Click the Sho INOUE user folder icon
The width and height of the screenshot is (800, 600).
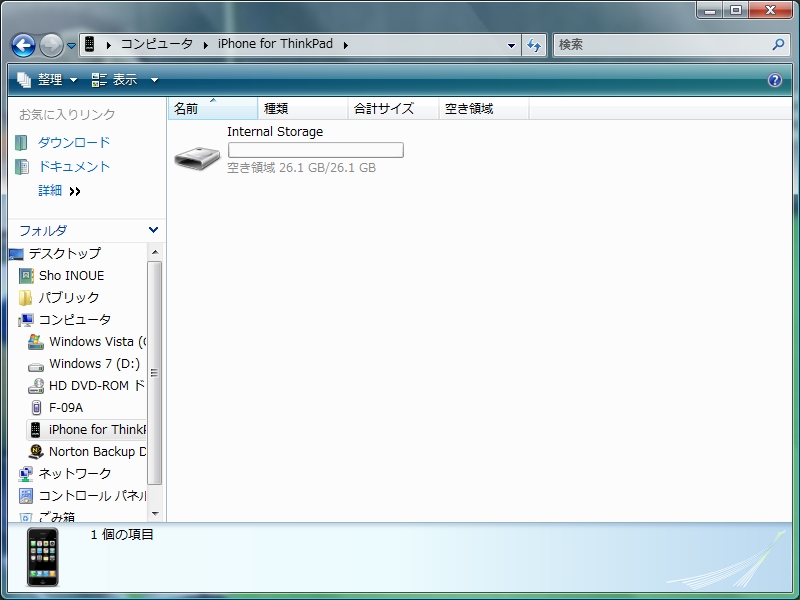coord(26,276)
